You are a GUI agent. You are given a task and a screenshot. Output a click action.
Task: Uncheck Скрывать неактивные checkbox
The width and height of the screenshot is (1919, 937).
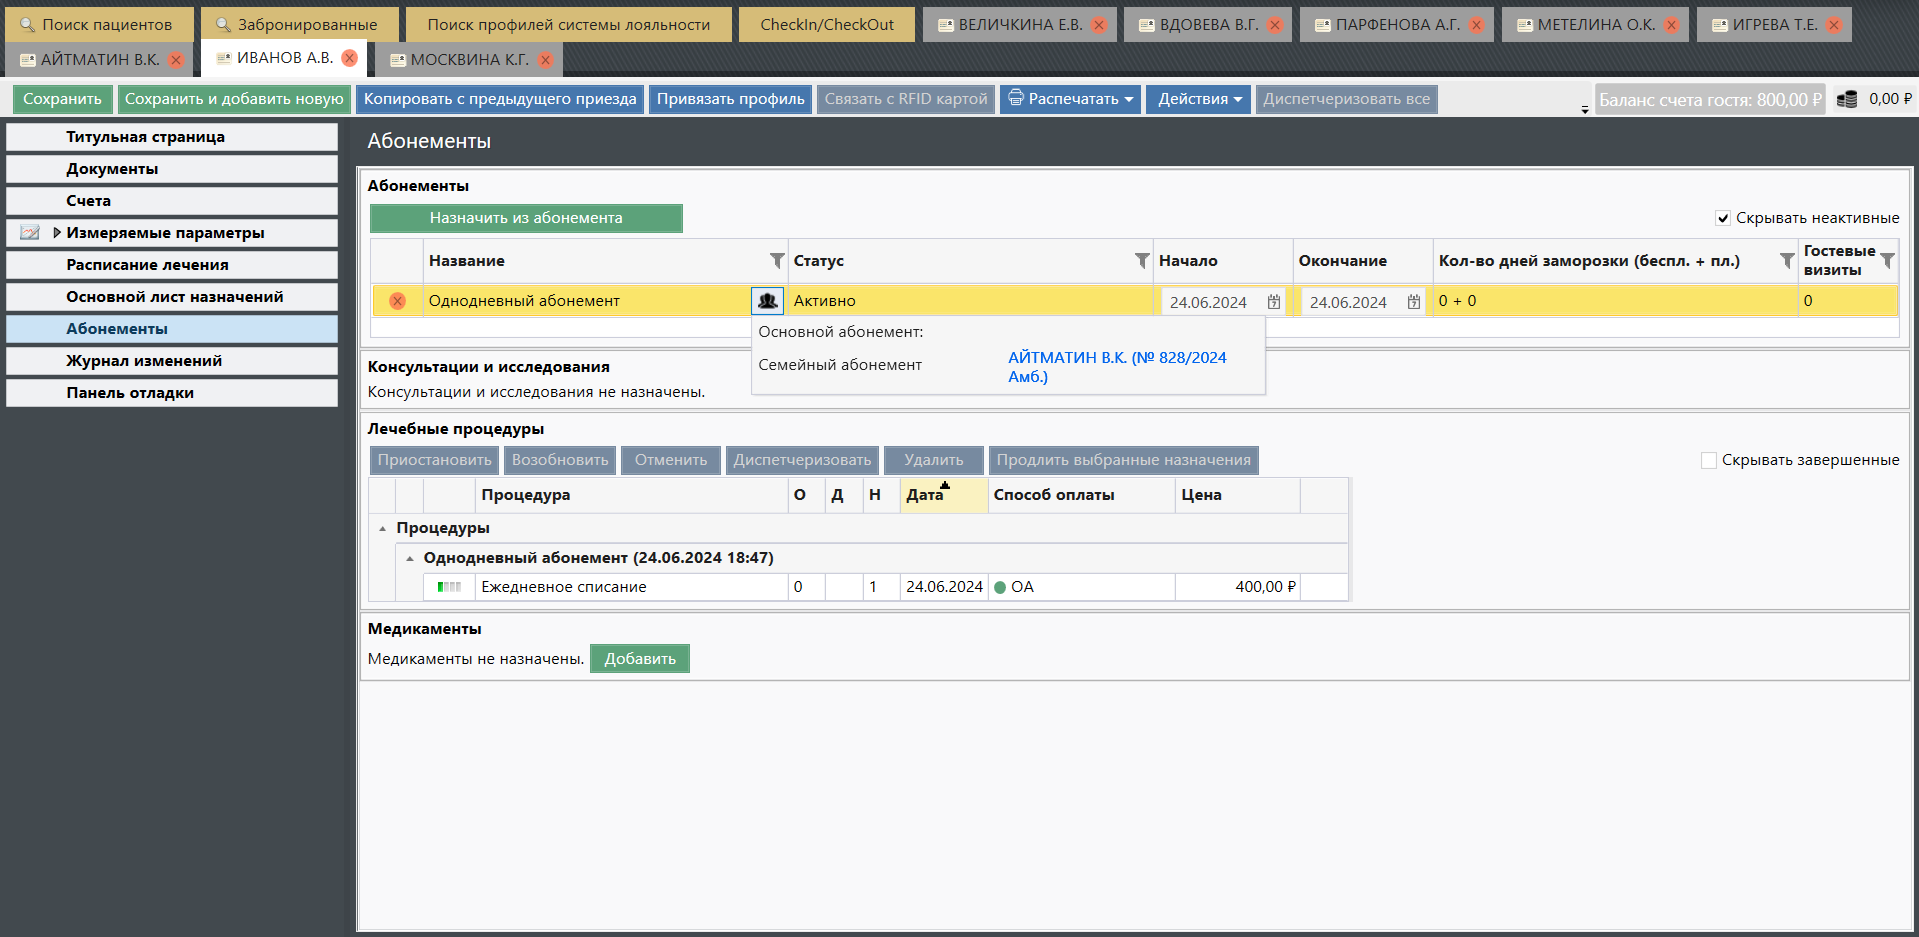click(x=1723, y=218)
